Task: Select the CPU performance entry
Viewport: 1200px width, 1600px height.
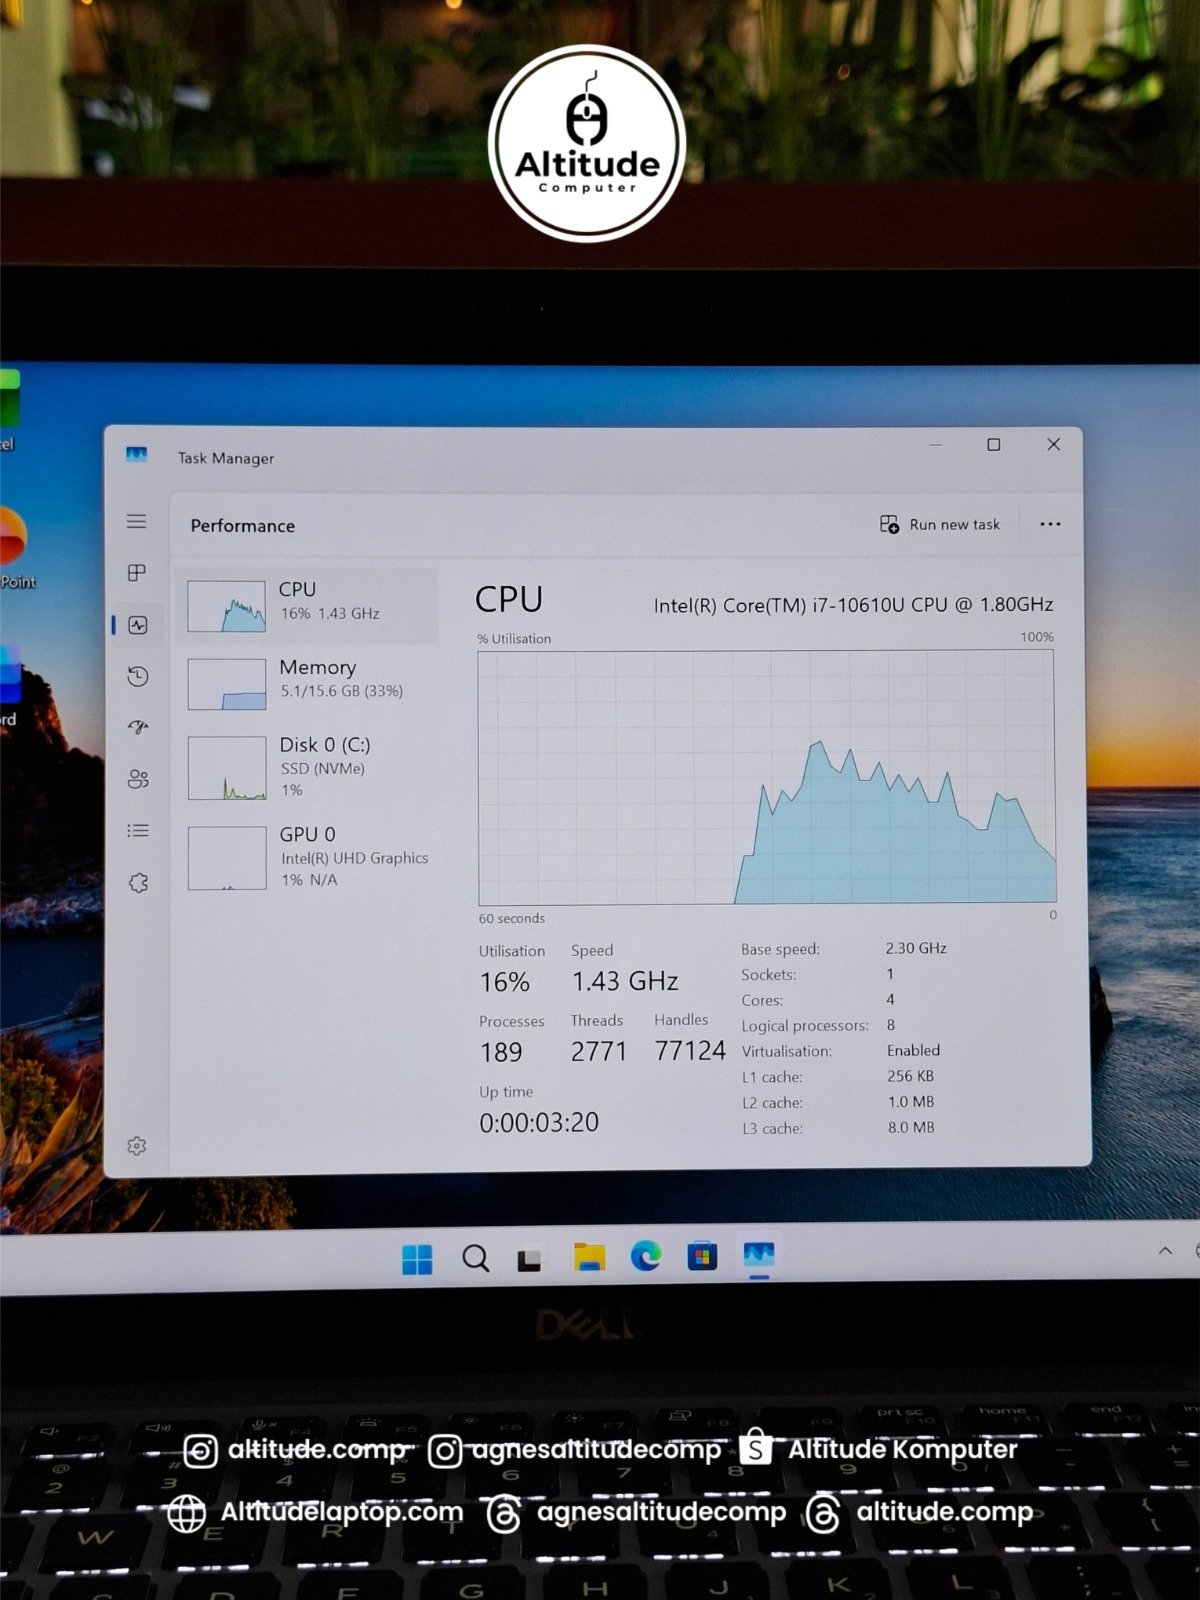Action: point(308,605)
